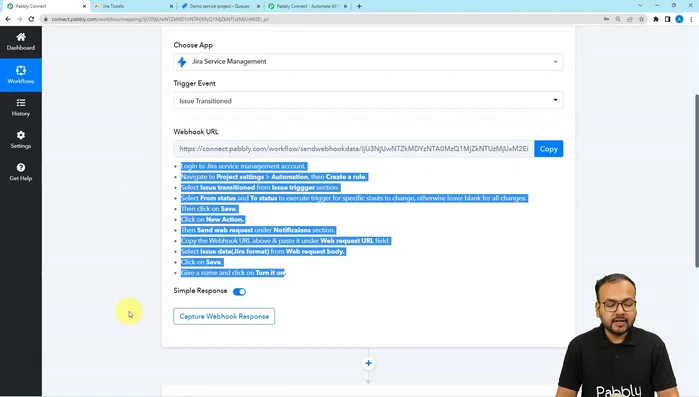Image resolution: width=699 pixels, height=397 pixels.
Task: Reload the current page
Action: pyautogui.click(x=31, y=19)
